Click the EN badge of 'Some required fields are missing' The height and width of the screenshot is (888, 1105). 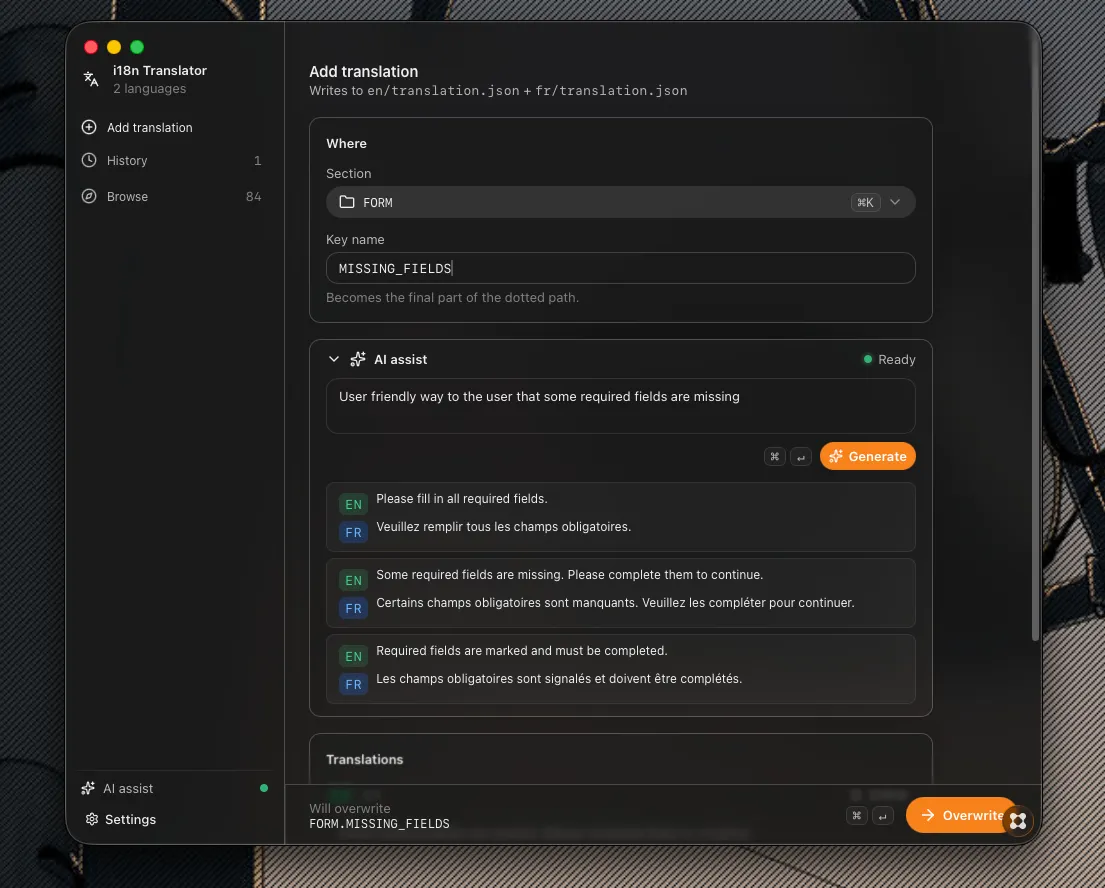[353, 581]
